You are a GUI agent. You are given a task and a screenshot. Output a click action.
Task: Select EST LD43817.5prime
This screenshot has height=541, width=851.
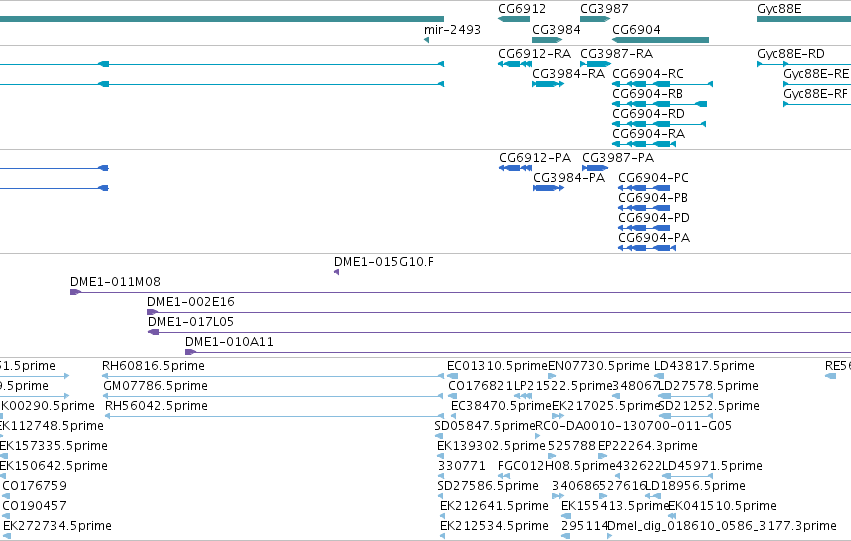click(704, 366)
